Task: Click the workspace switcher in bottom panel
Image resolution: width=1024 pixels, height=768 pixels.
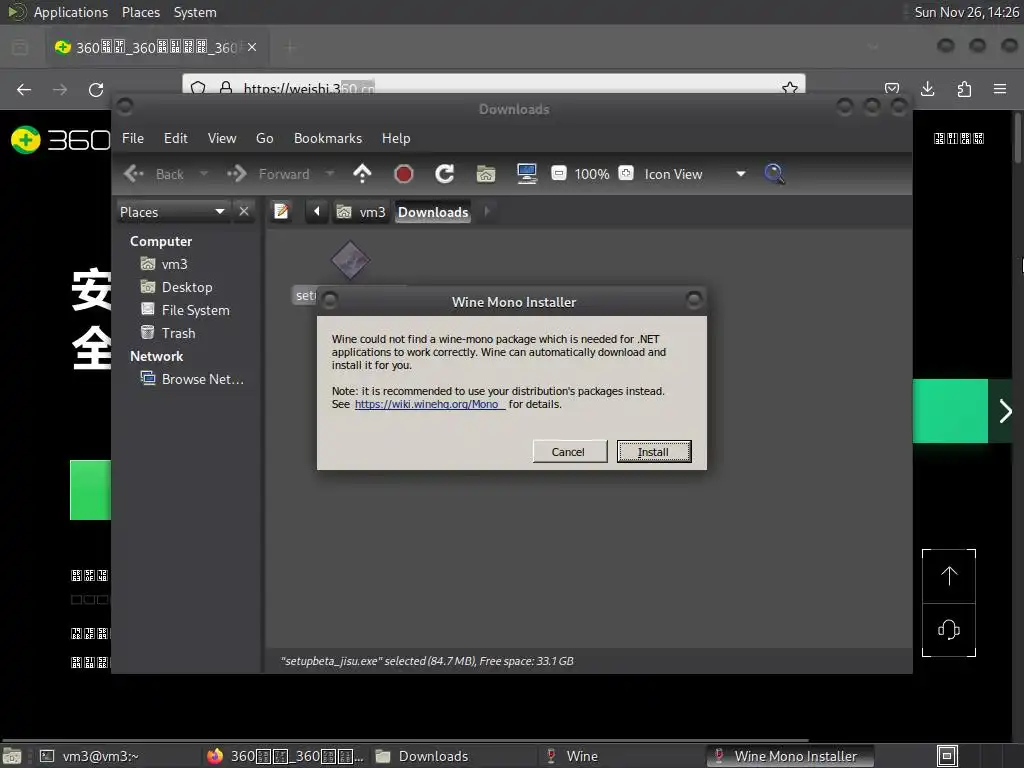Action: click(x=948, y=756)
